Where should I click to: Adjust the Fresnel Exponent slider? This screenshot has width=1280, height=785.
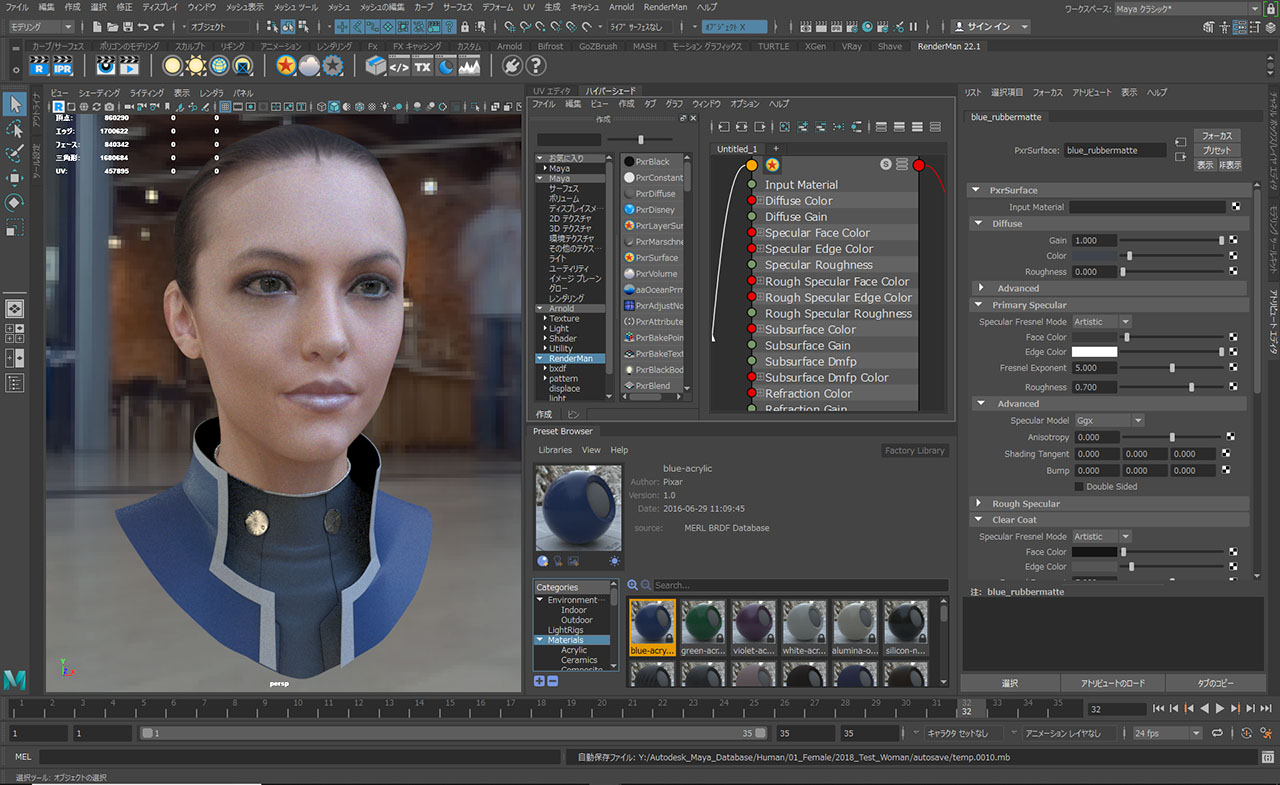(x=1172, y=368)
